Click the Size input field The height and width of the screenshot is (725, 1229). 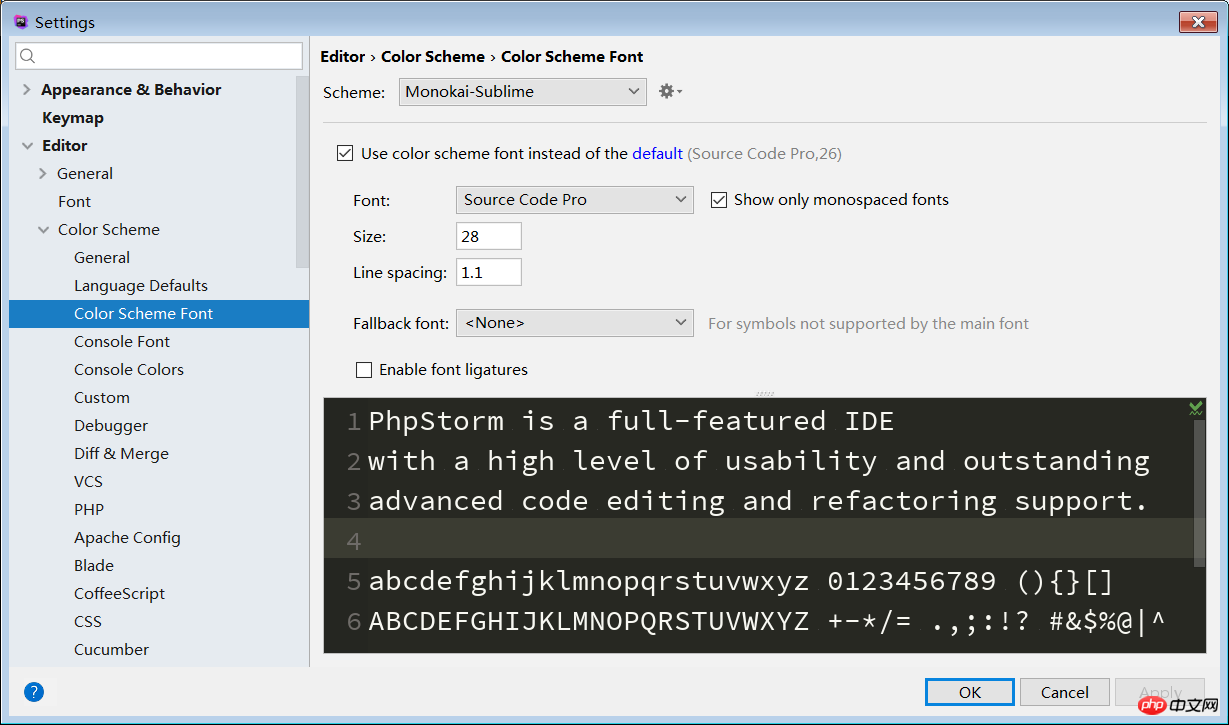pos(489,236)
